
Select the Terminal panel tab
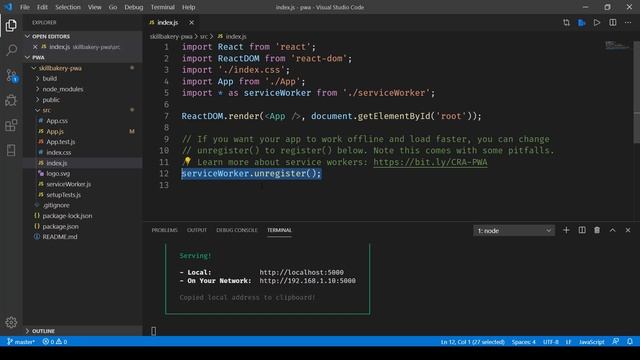[279, 230]
